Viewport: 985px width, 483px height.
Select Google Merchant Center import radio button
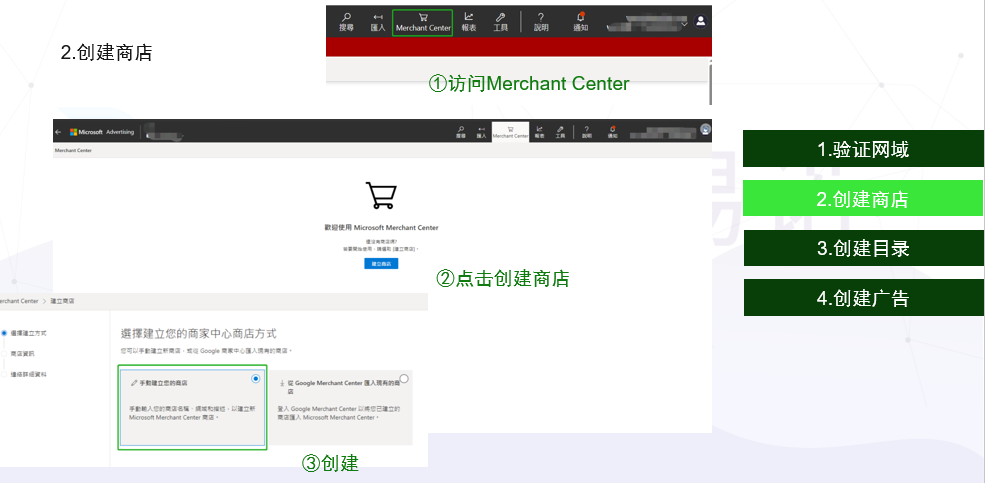click(403, 379)
